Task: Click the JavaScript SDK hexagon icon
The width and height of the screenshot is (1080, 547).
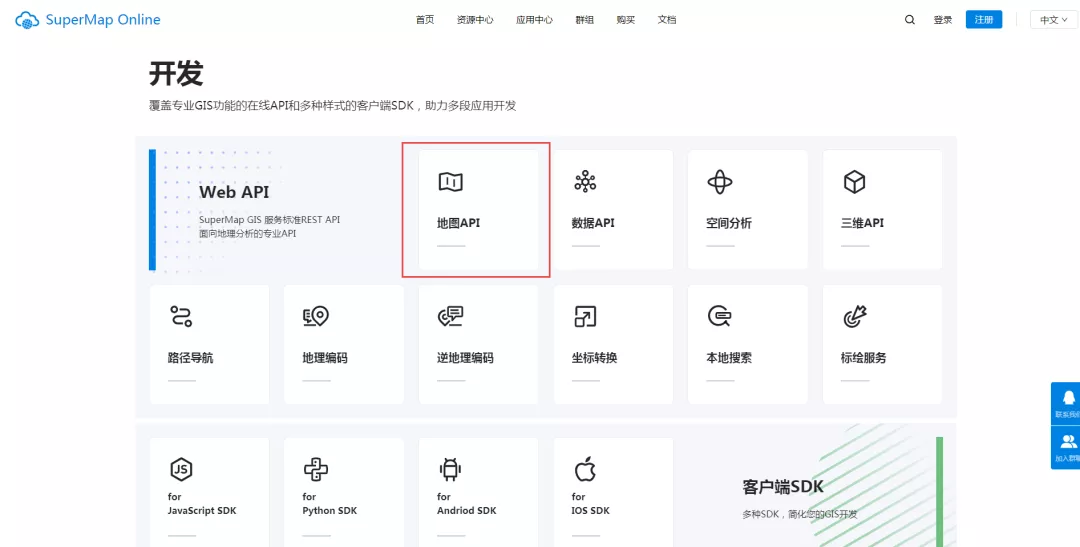Action: [x=181, y=469]
